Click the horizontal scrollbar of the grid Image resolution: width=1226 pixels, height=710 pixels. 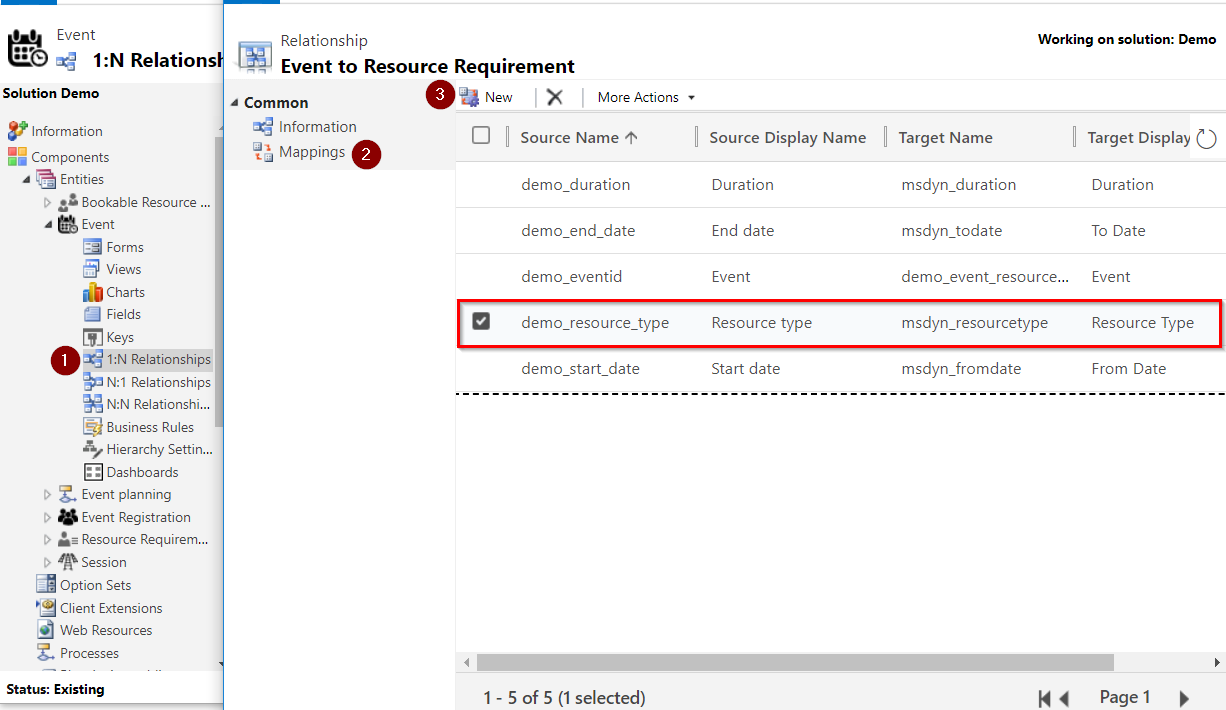click(x=795, y=663)
